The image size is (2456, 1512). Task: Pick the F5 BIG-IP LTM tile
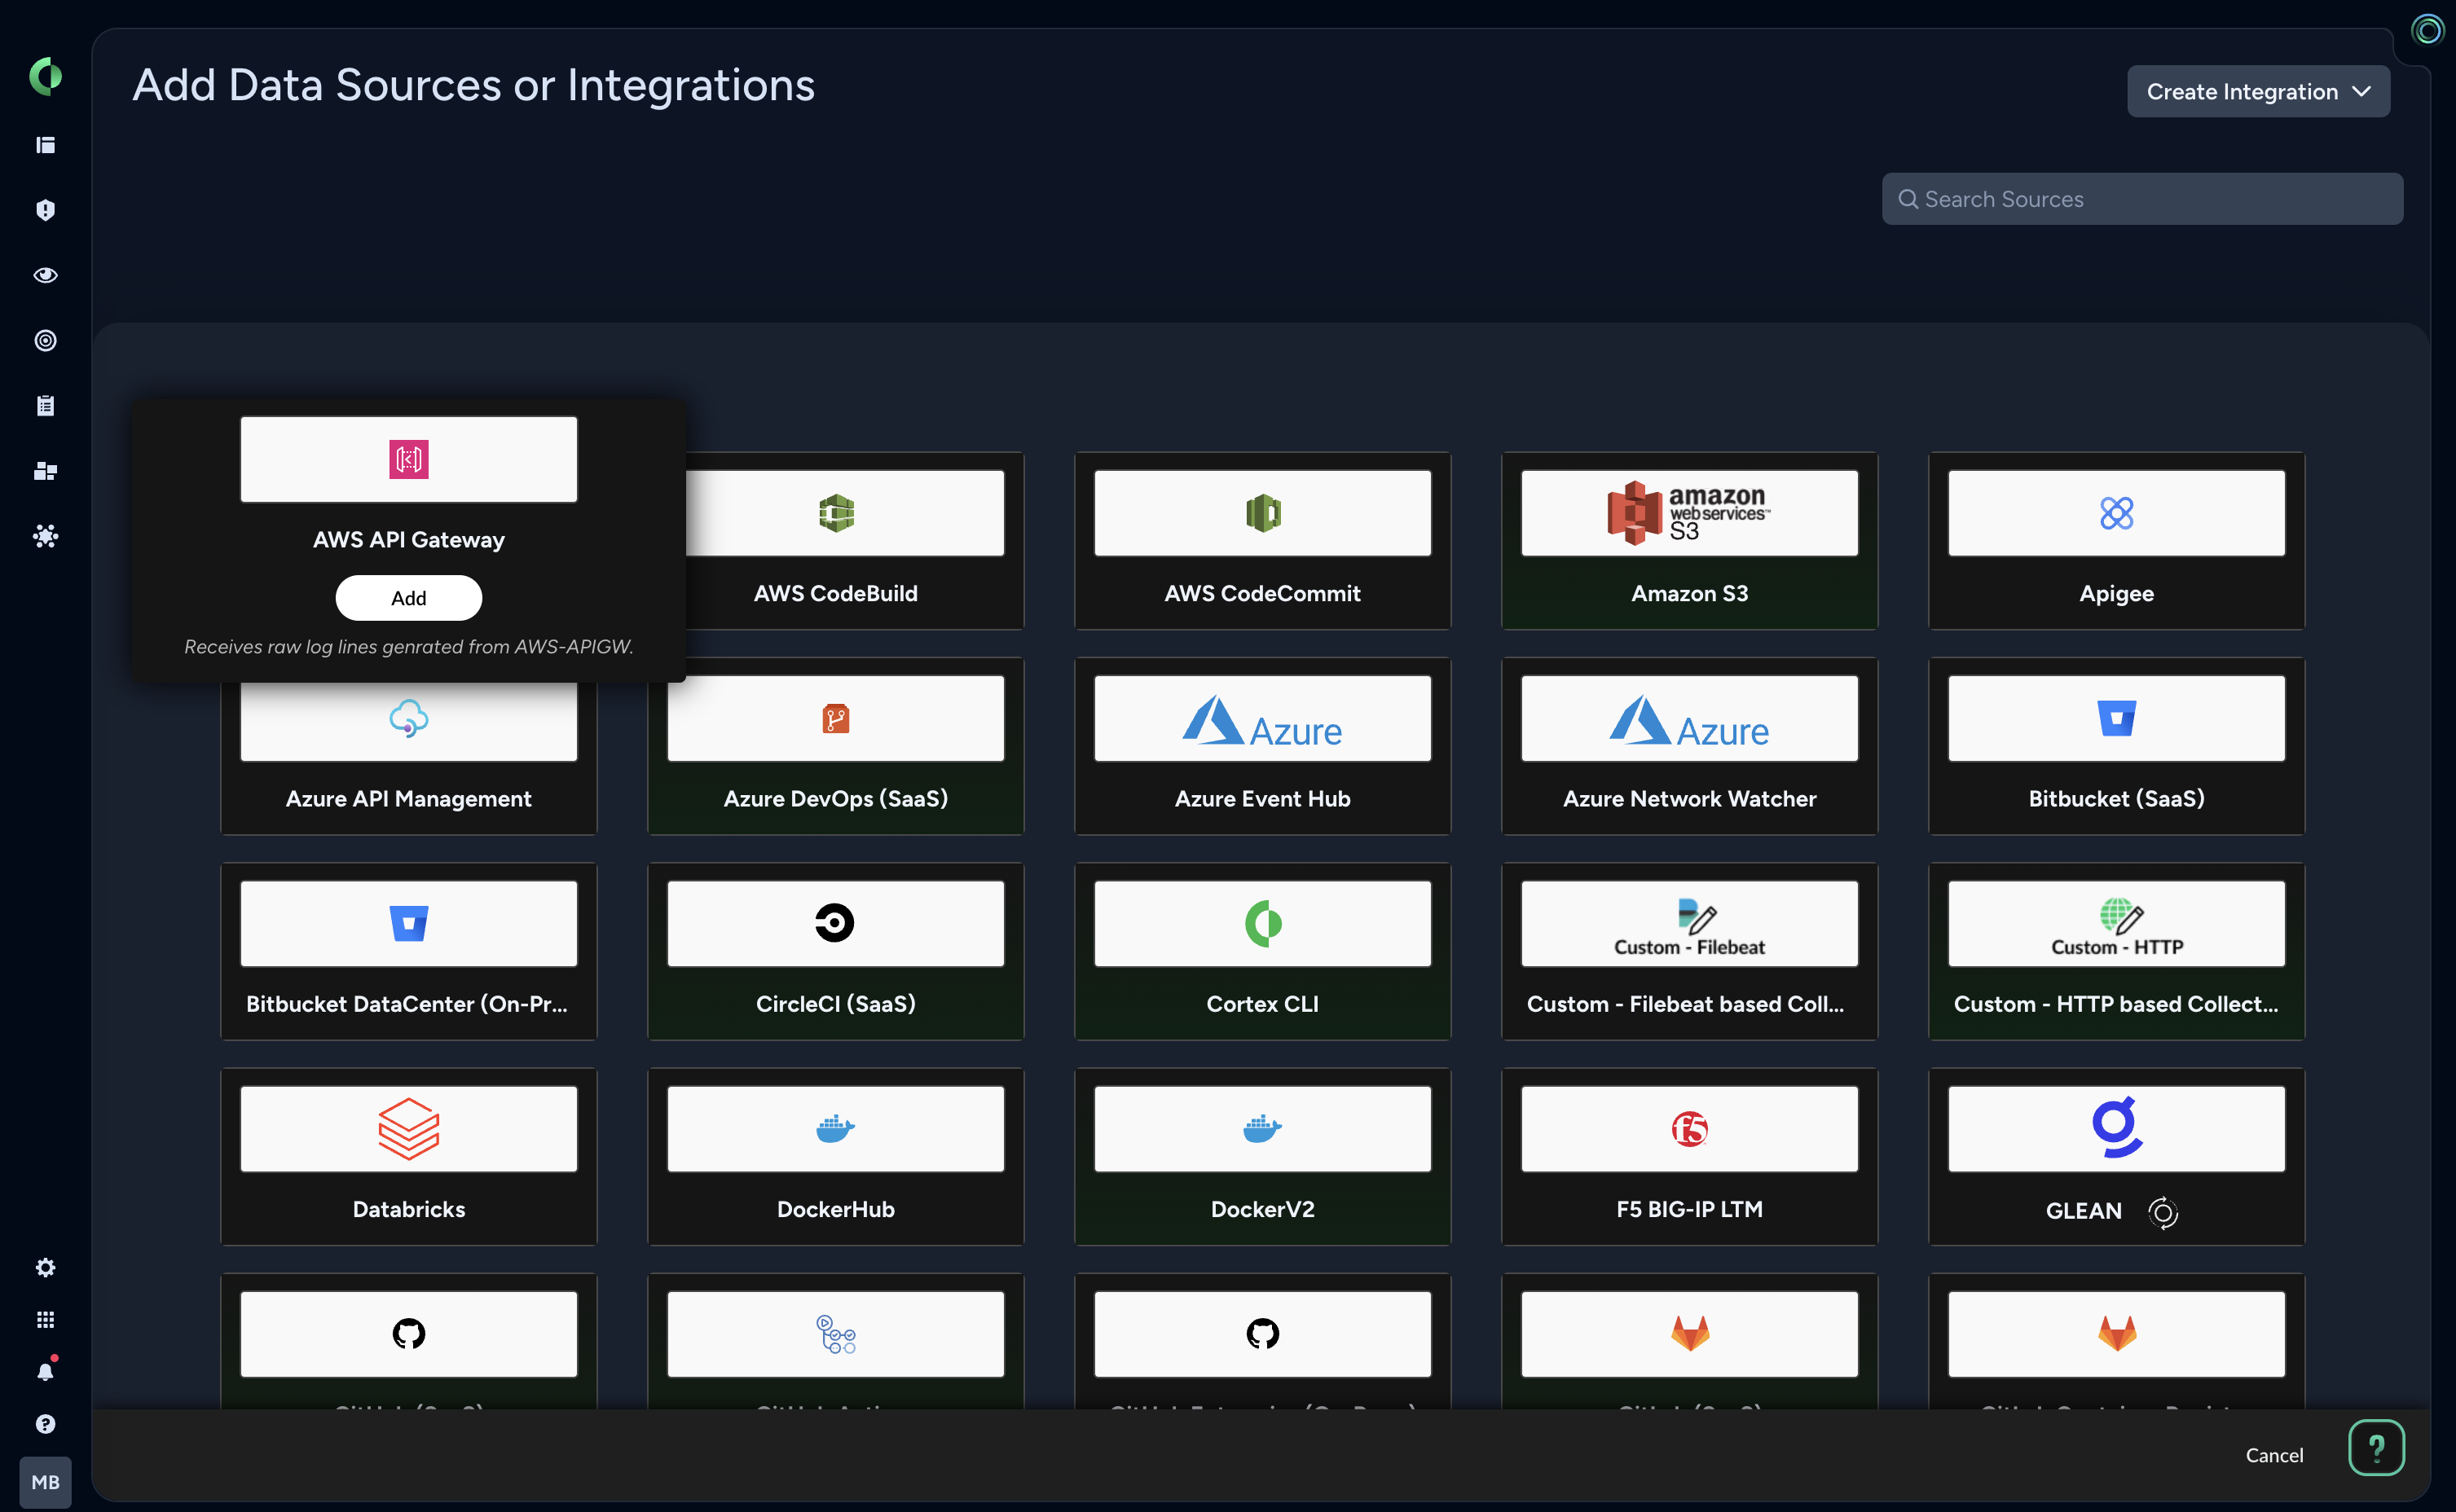[1688, 1156]
